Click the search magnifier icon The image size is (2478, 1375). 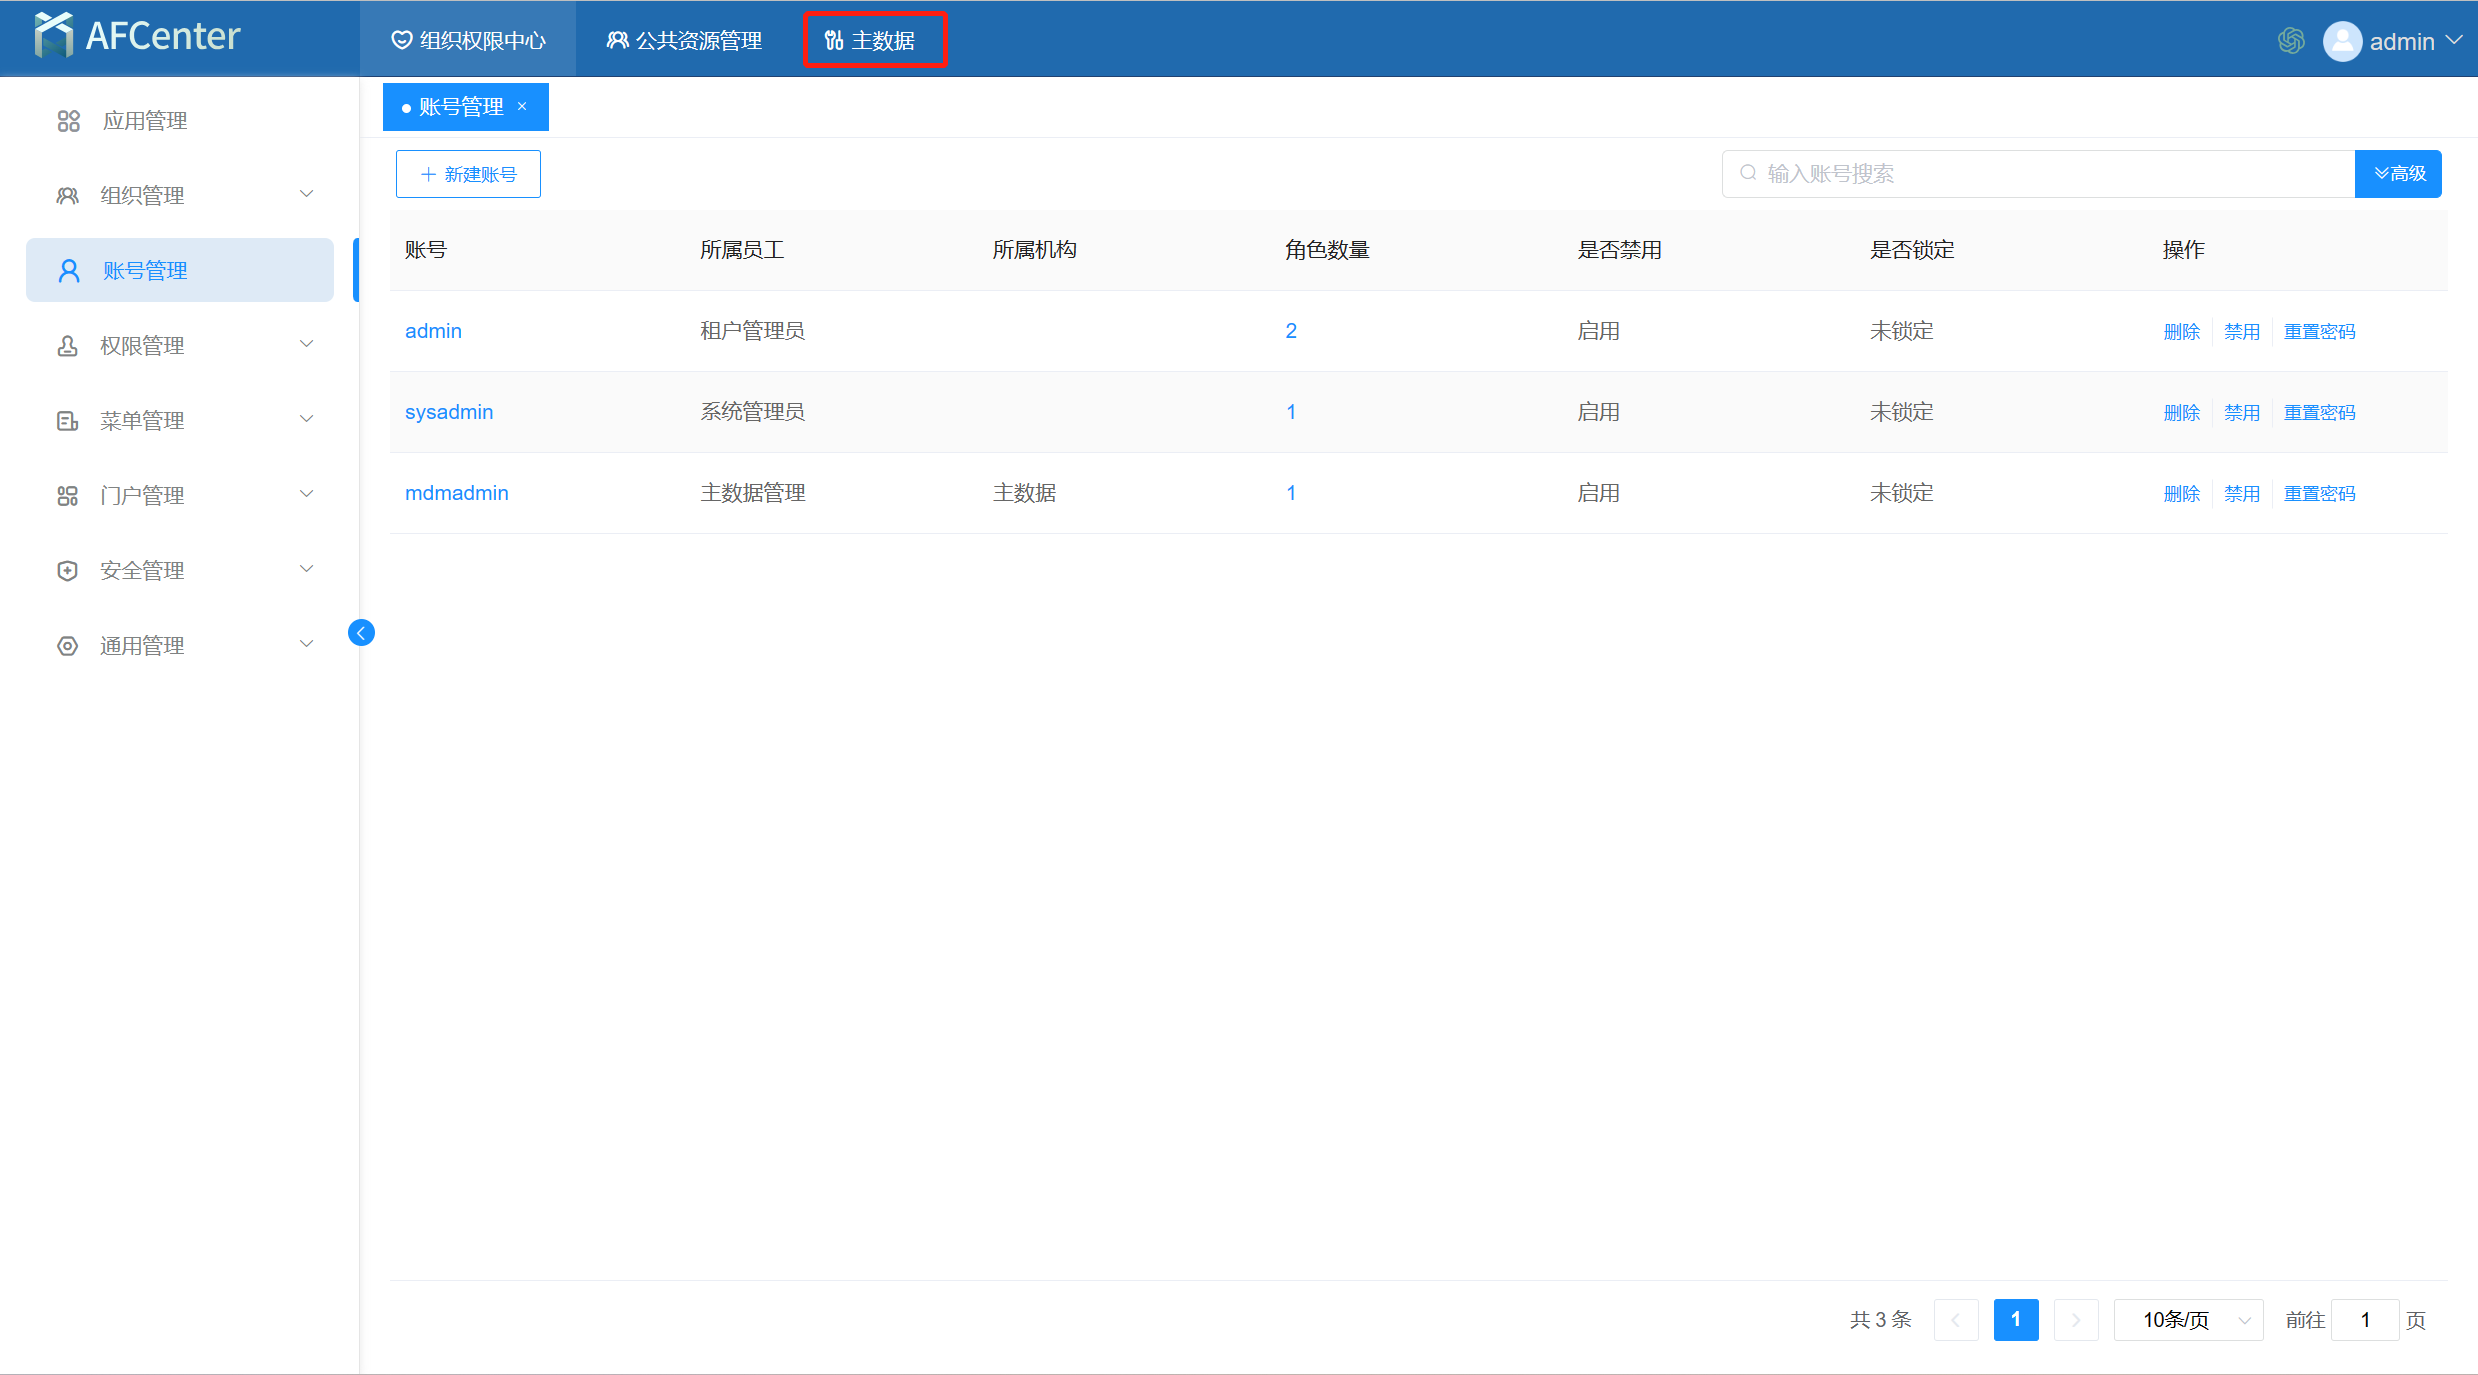tap(1748, 173)
